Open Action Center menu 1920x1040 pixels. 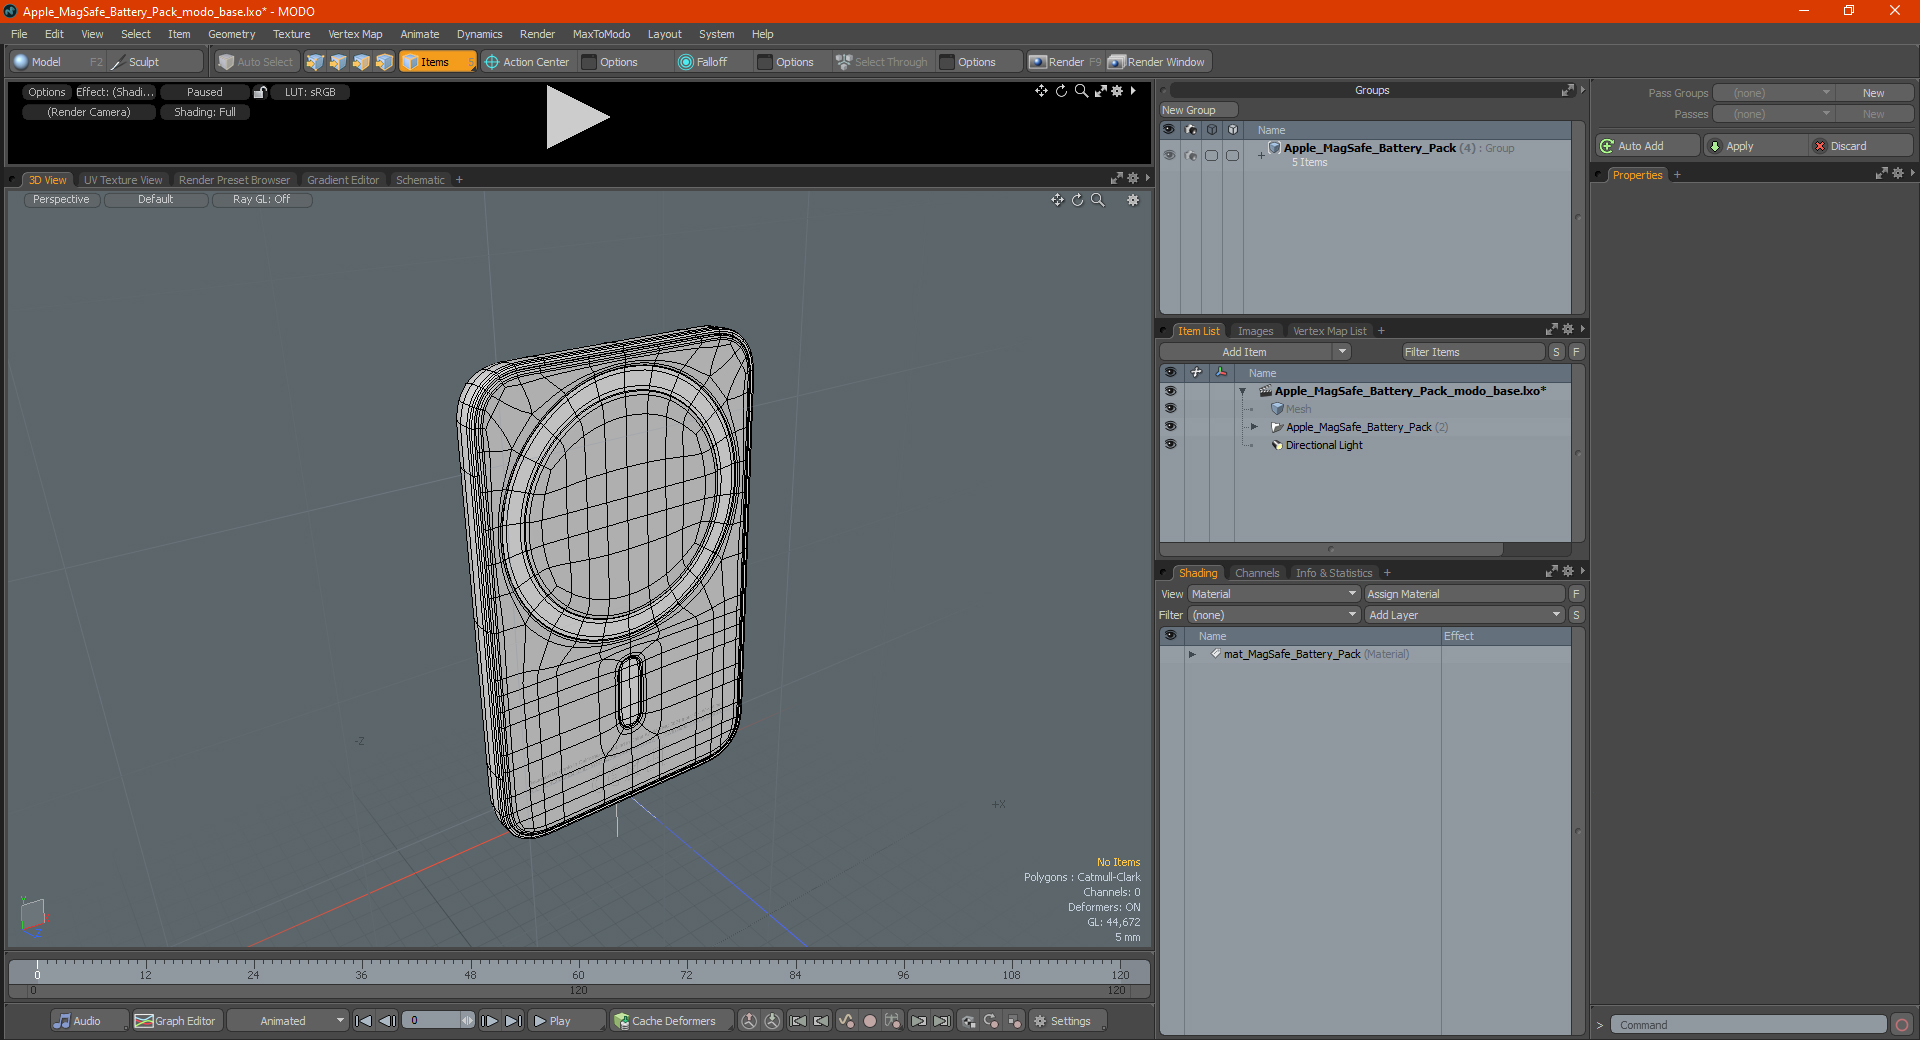[527, 62]
